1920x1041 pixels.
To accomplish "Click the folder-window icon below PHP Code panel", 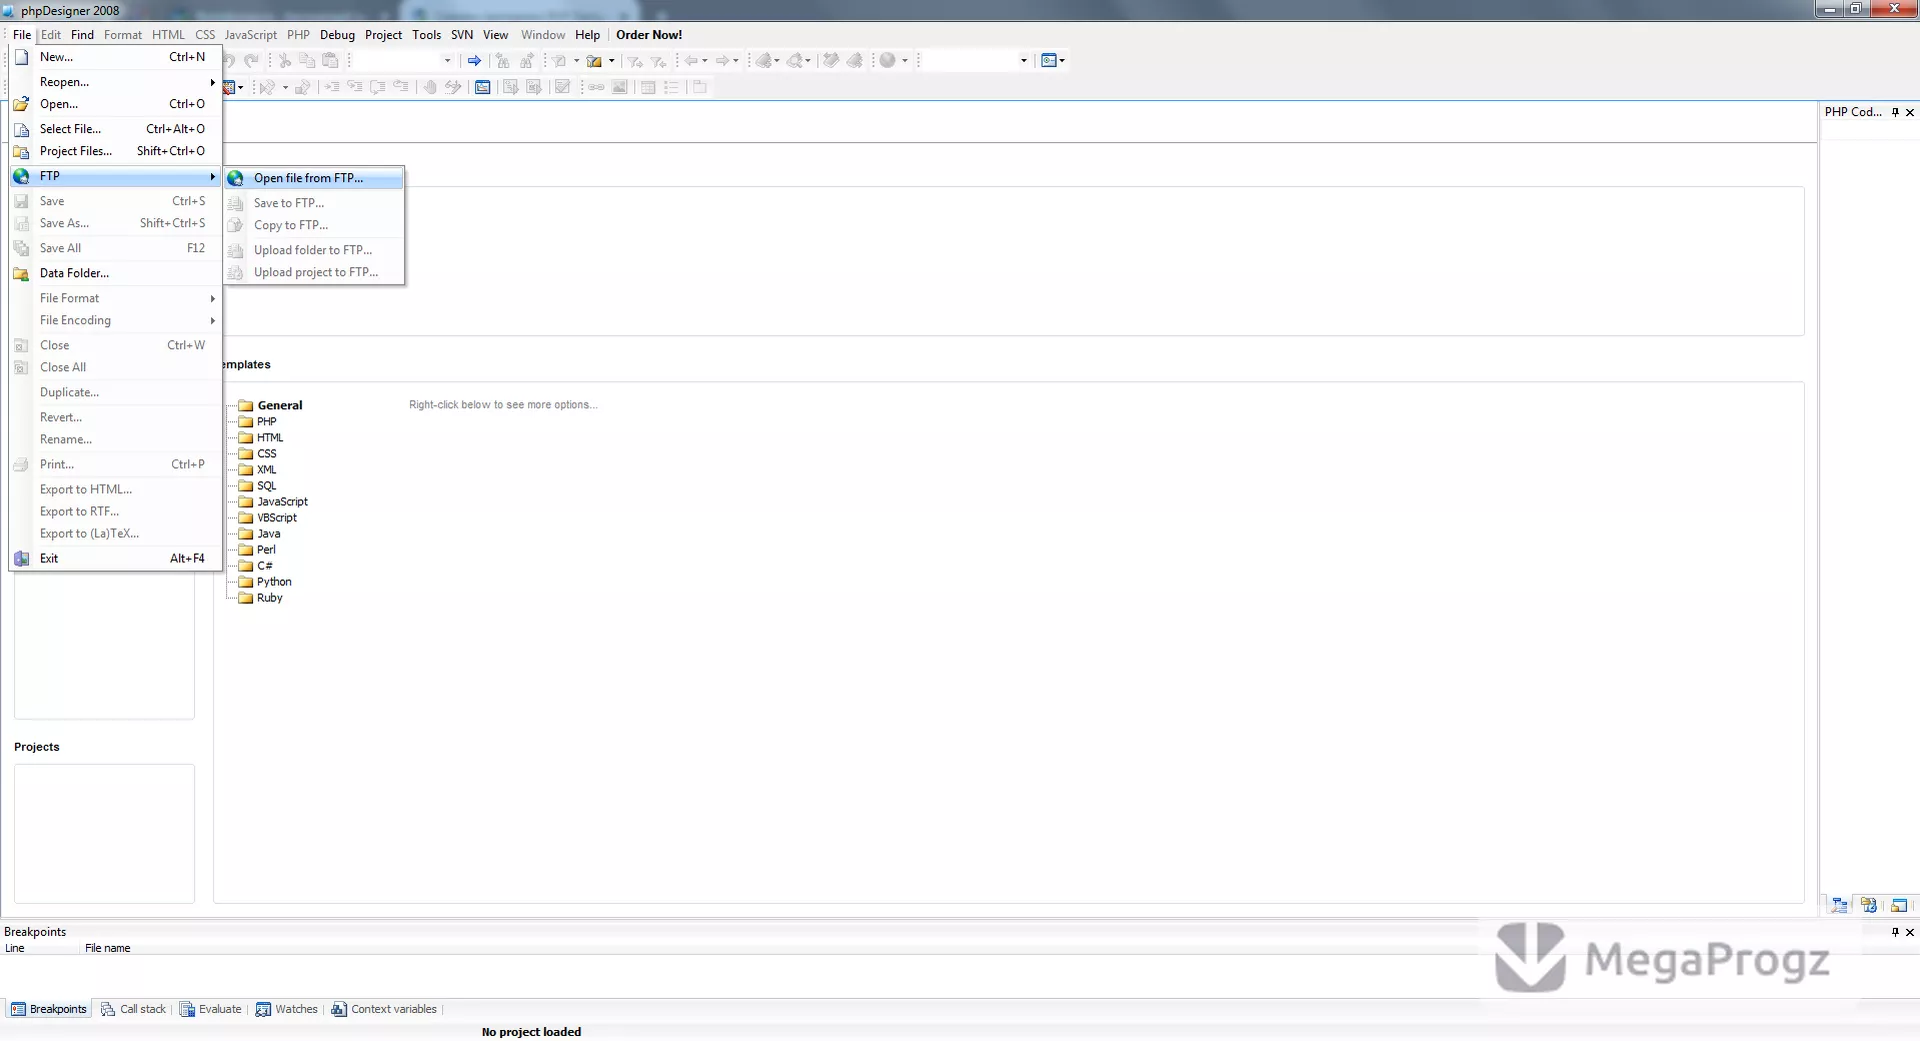I will 1899,905.
